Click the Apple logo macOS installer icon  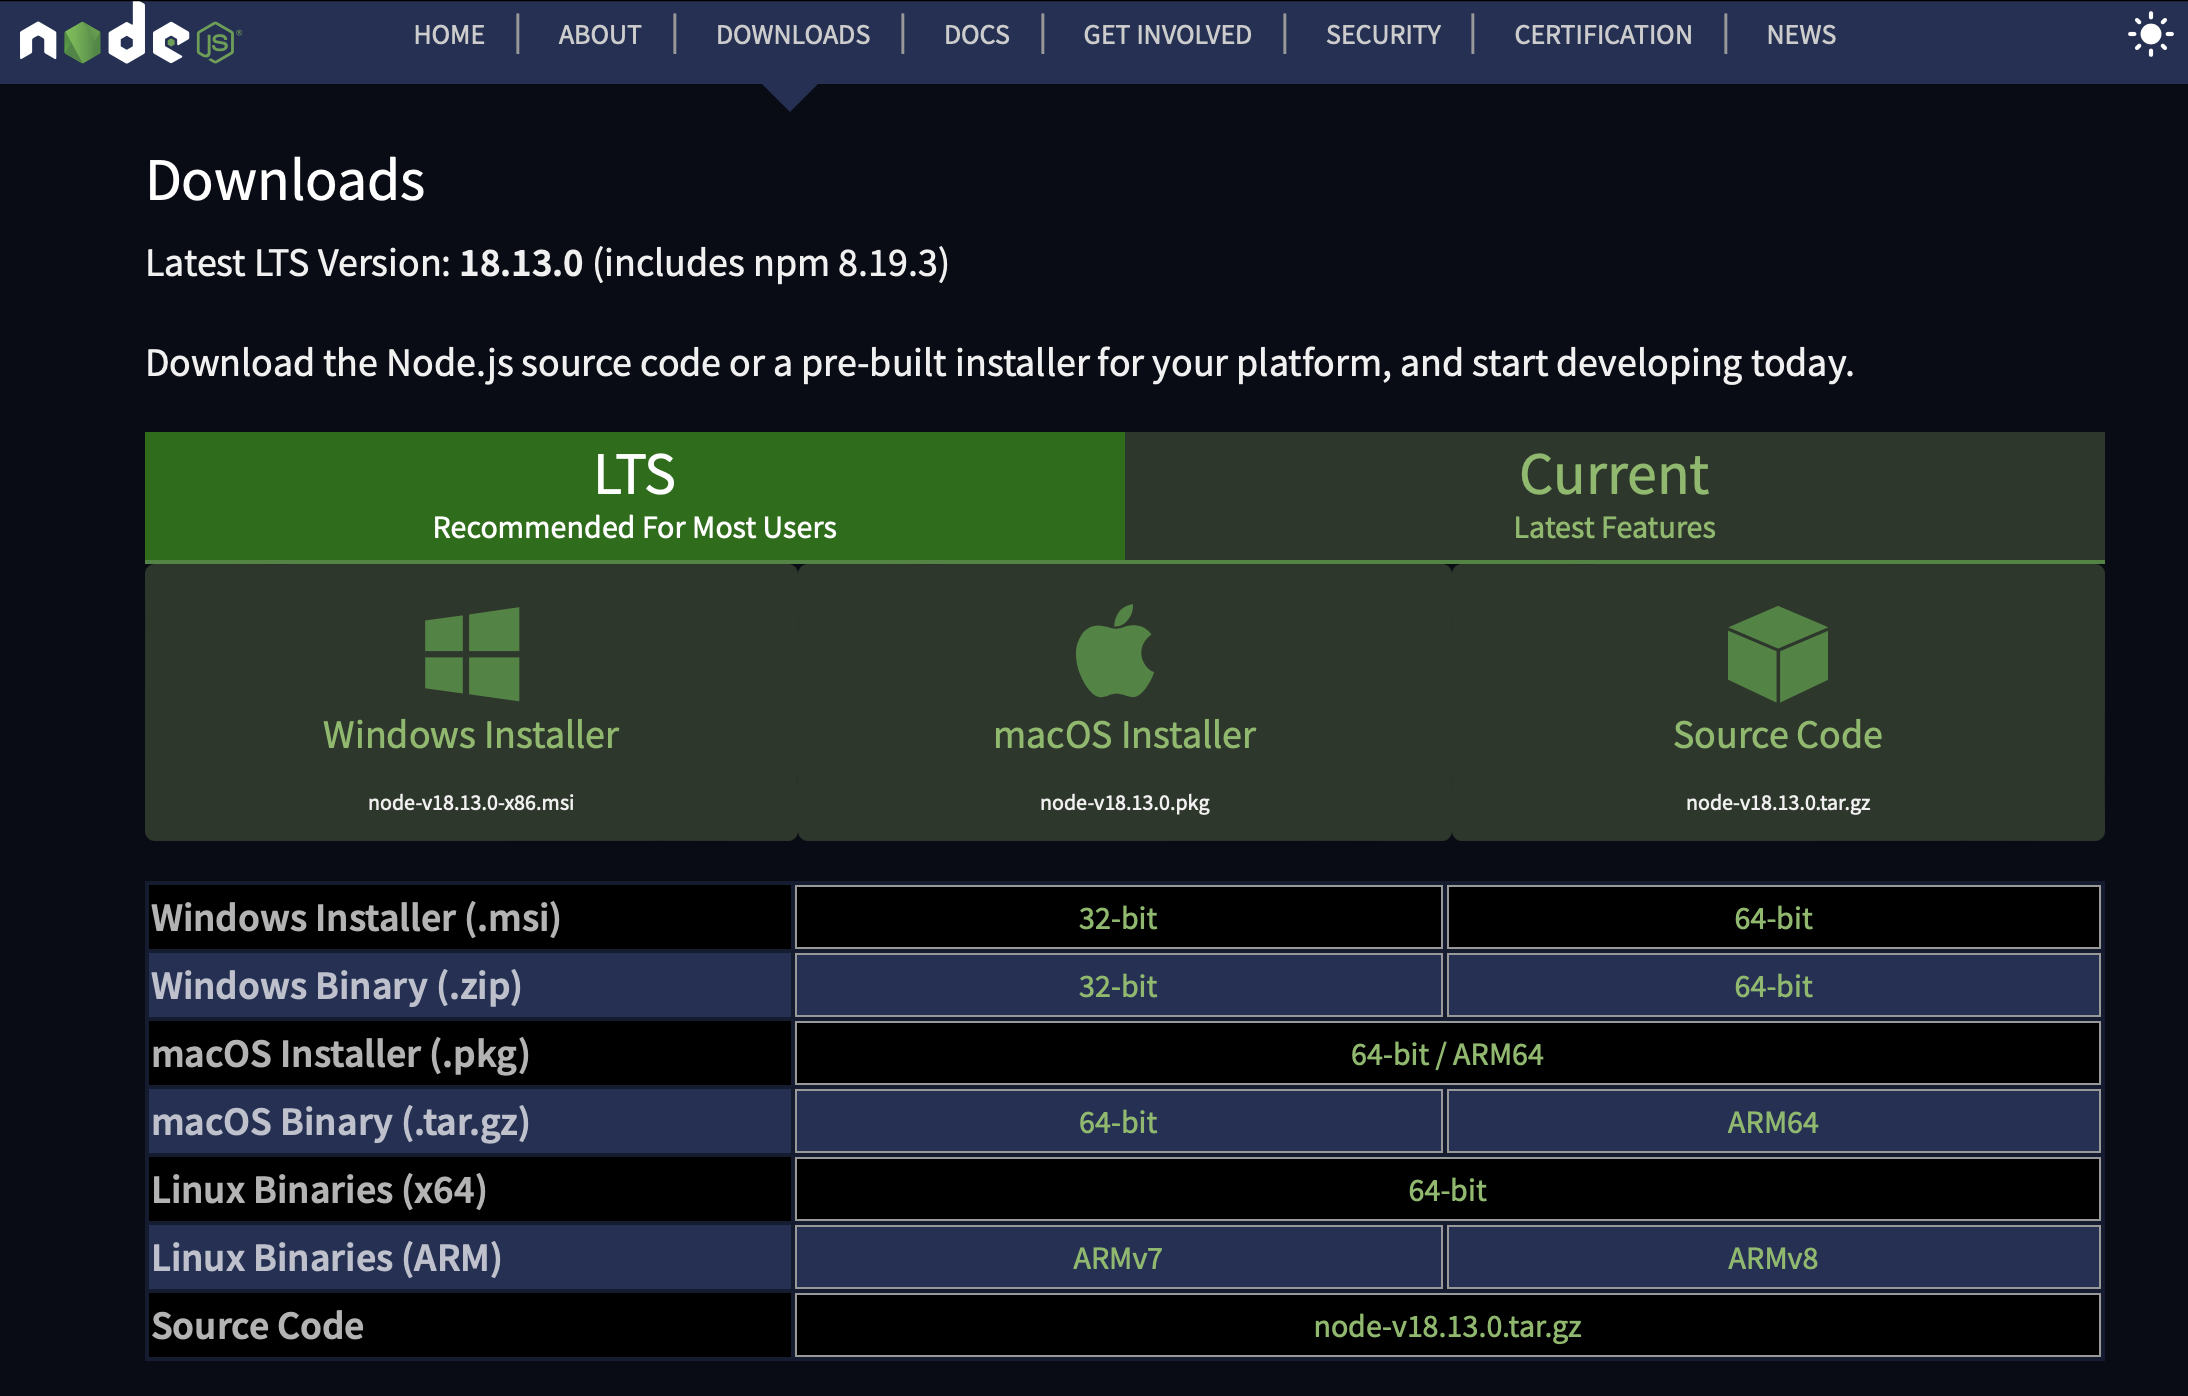(1115, 652)
